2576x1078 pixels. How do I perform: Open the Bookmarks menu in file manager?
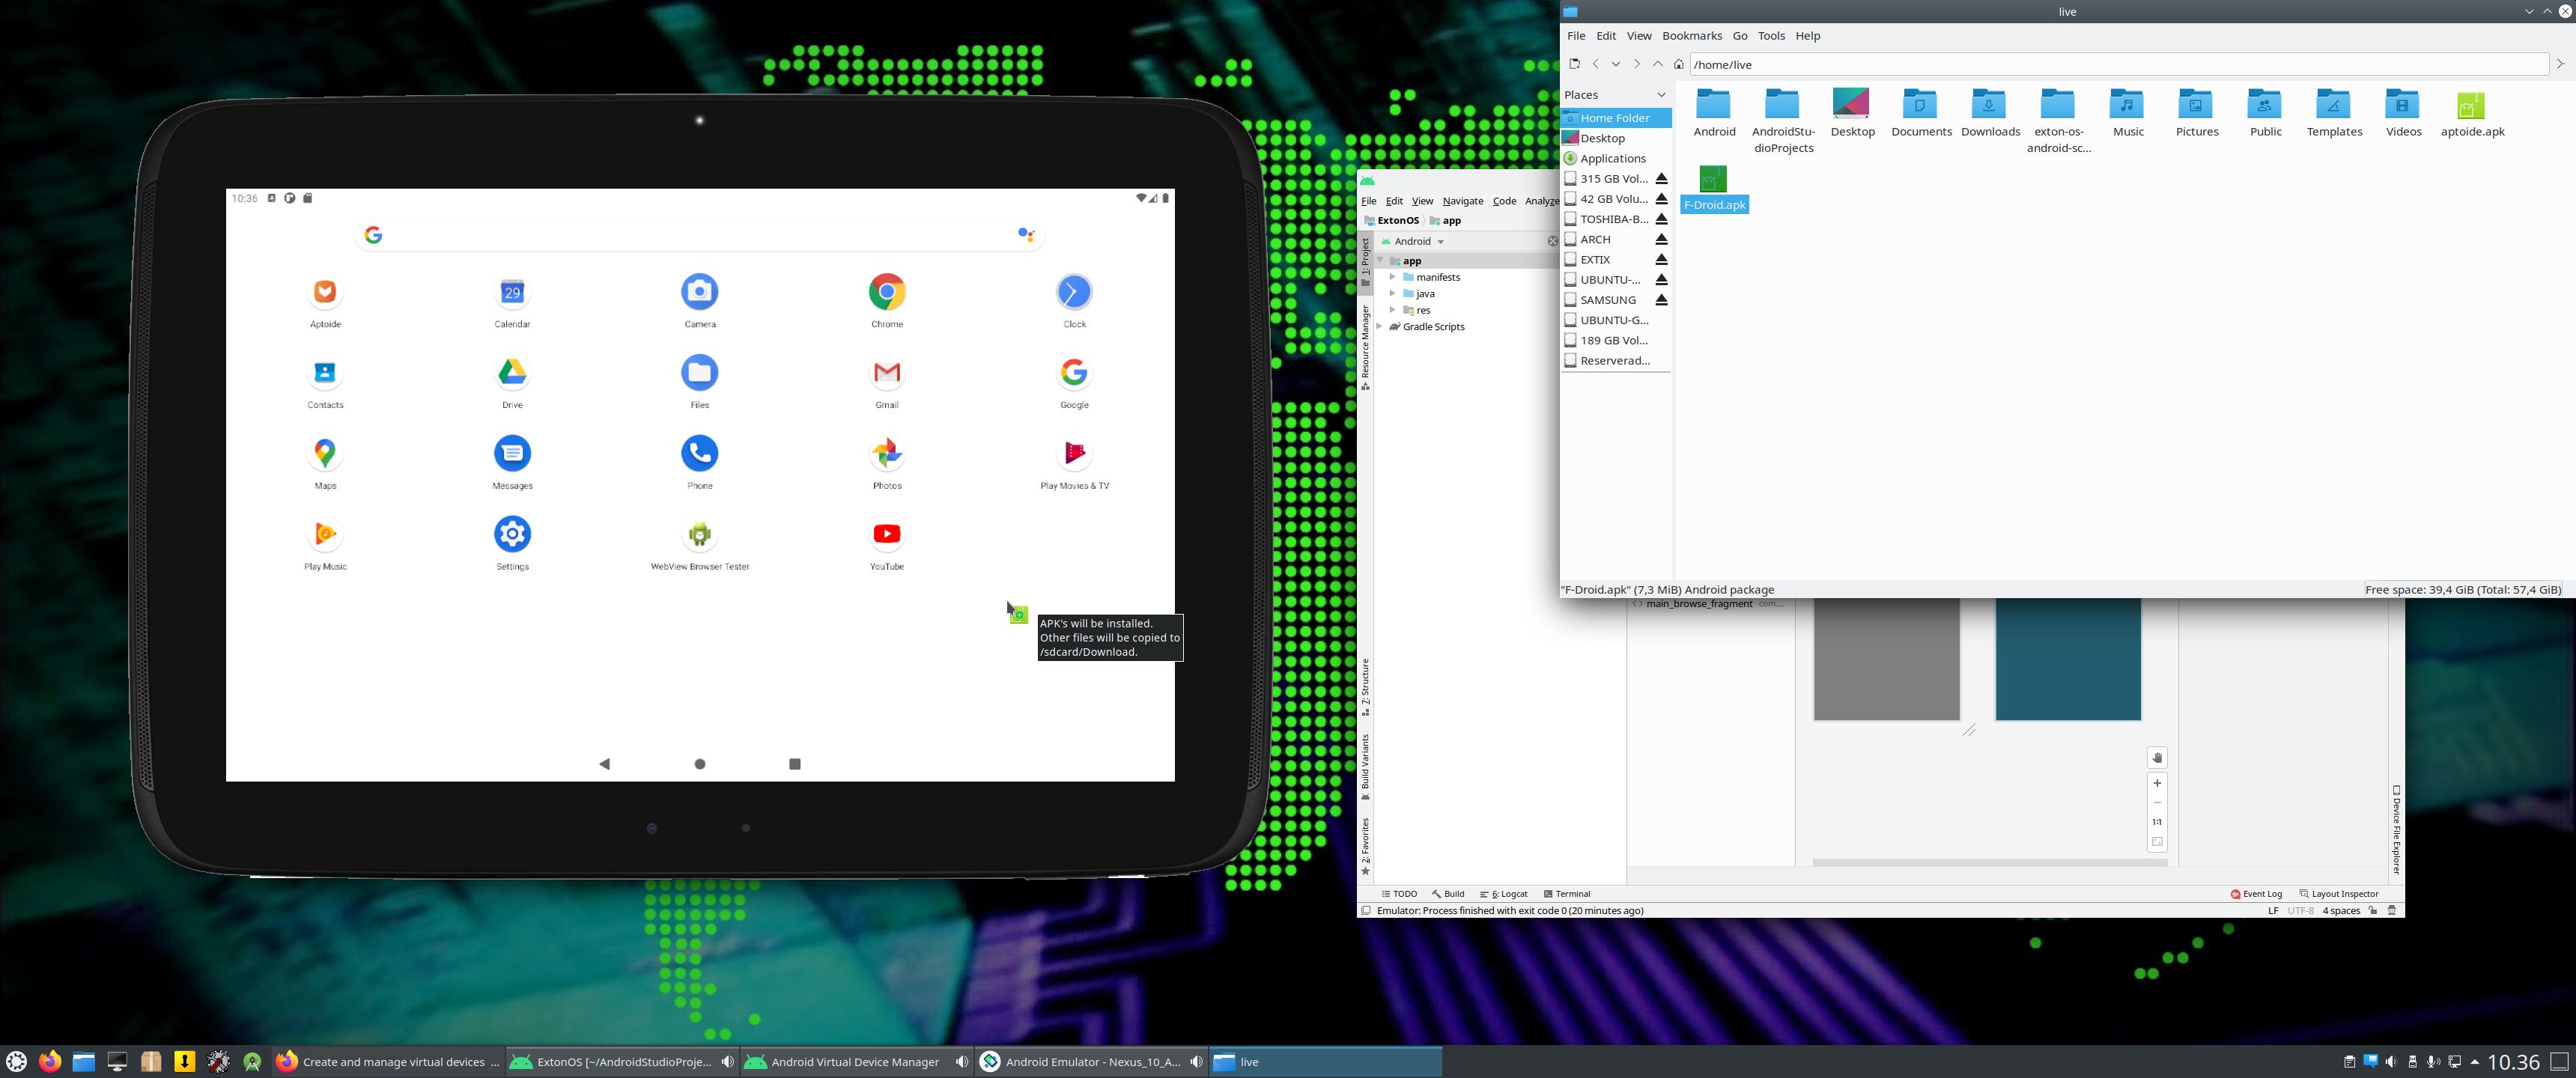1692,36
